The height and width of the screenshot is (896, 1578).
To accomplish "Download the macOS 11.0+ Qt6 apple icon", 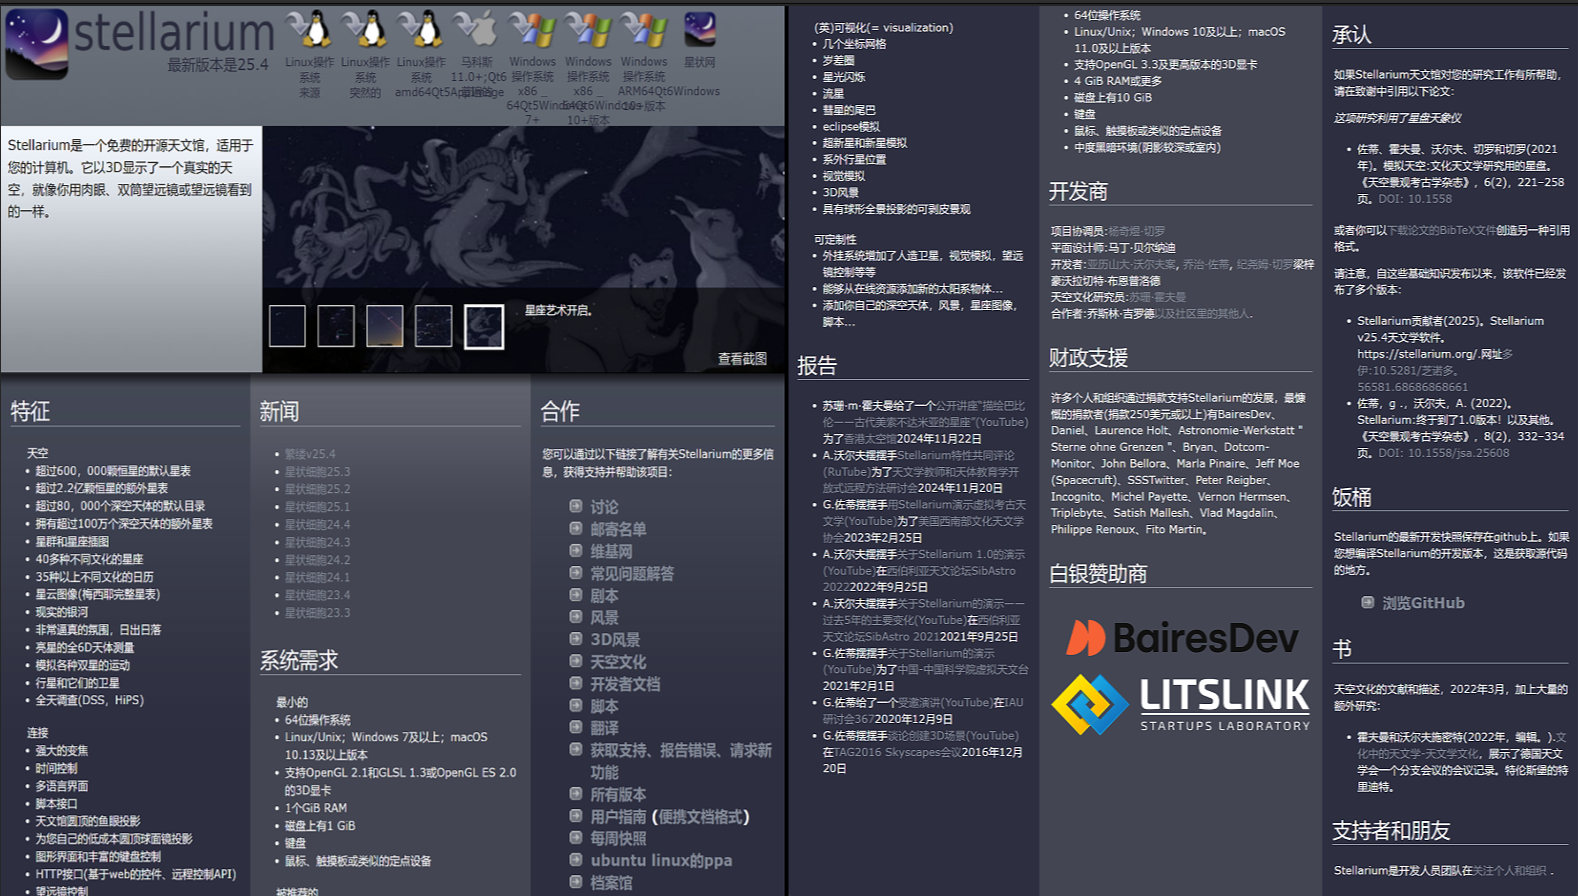I will tap(477, 29).
